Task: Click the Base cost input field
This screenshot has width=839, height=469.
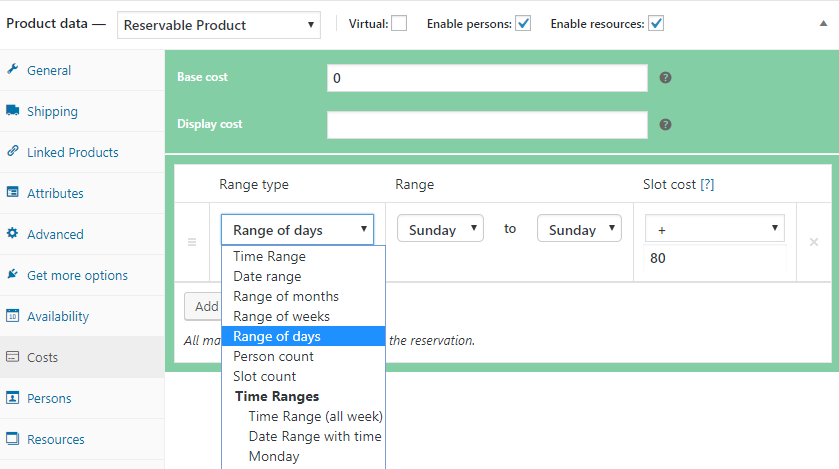Action: point(487,78)
